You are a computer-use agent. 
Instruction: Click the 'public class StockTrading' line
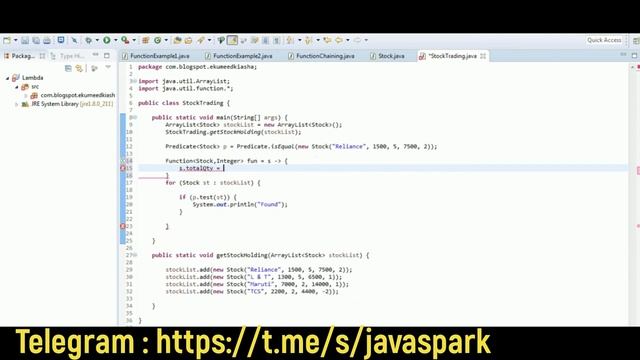click(x=184, y=103)
